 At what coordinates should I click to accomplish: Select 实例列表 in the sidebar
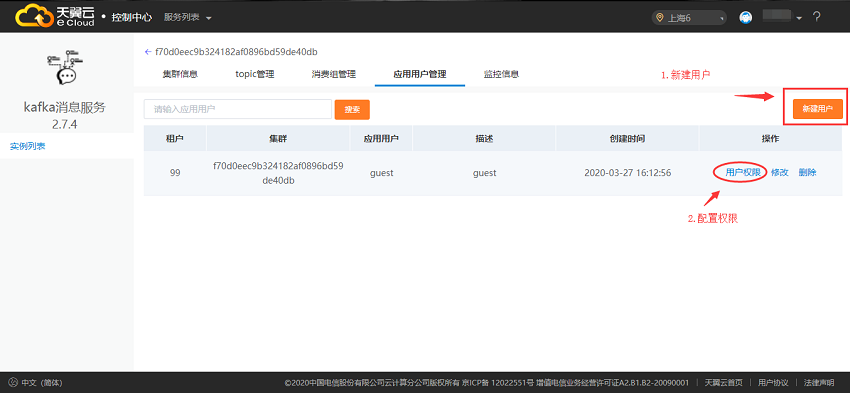click(28, 146)
